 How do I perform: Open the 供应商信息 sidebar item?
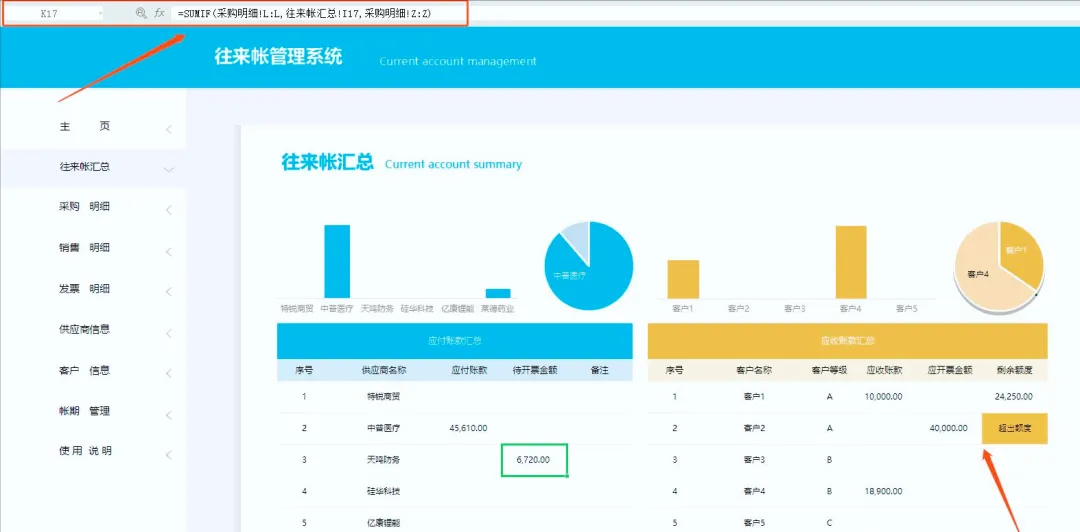point(85,329)
